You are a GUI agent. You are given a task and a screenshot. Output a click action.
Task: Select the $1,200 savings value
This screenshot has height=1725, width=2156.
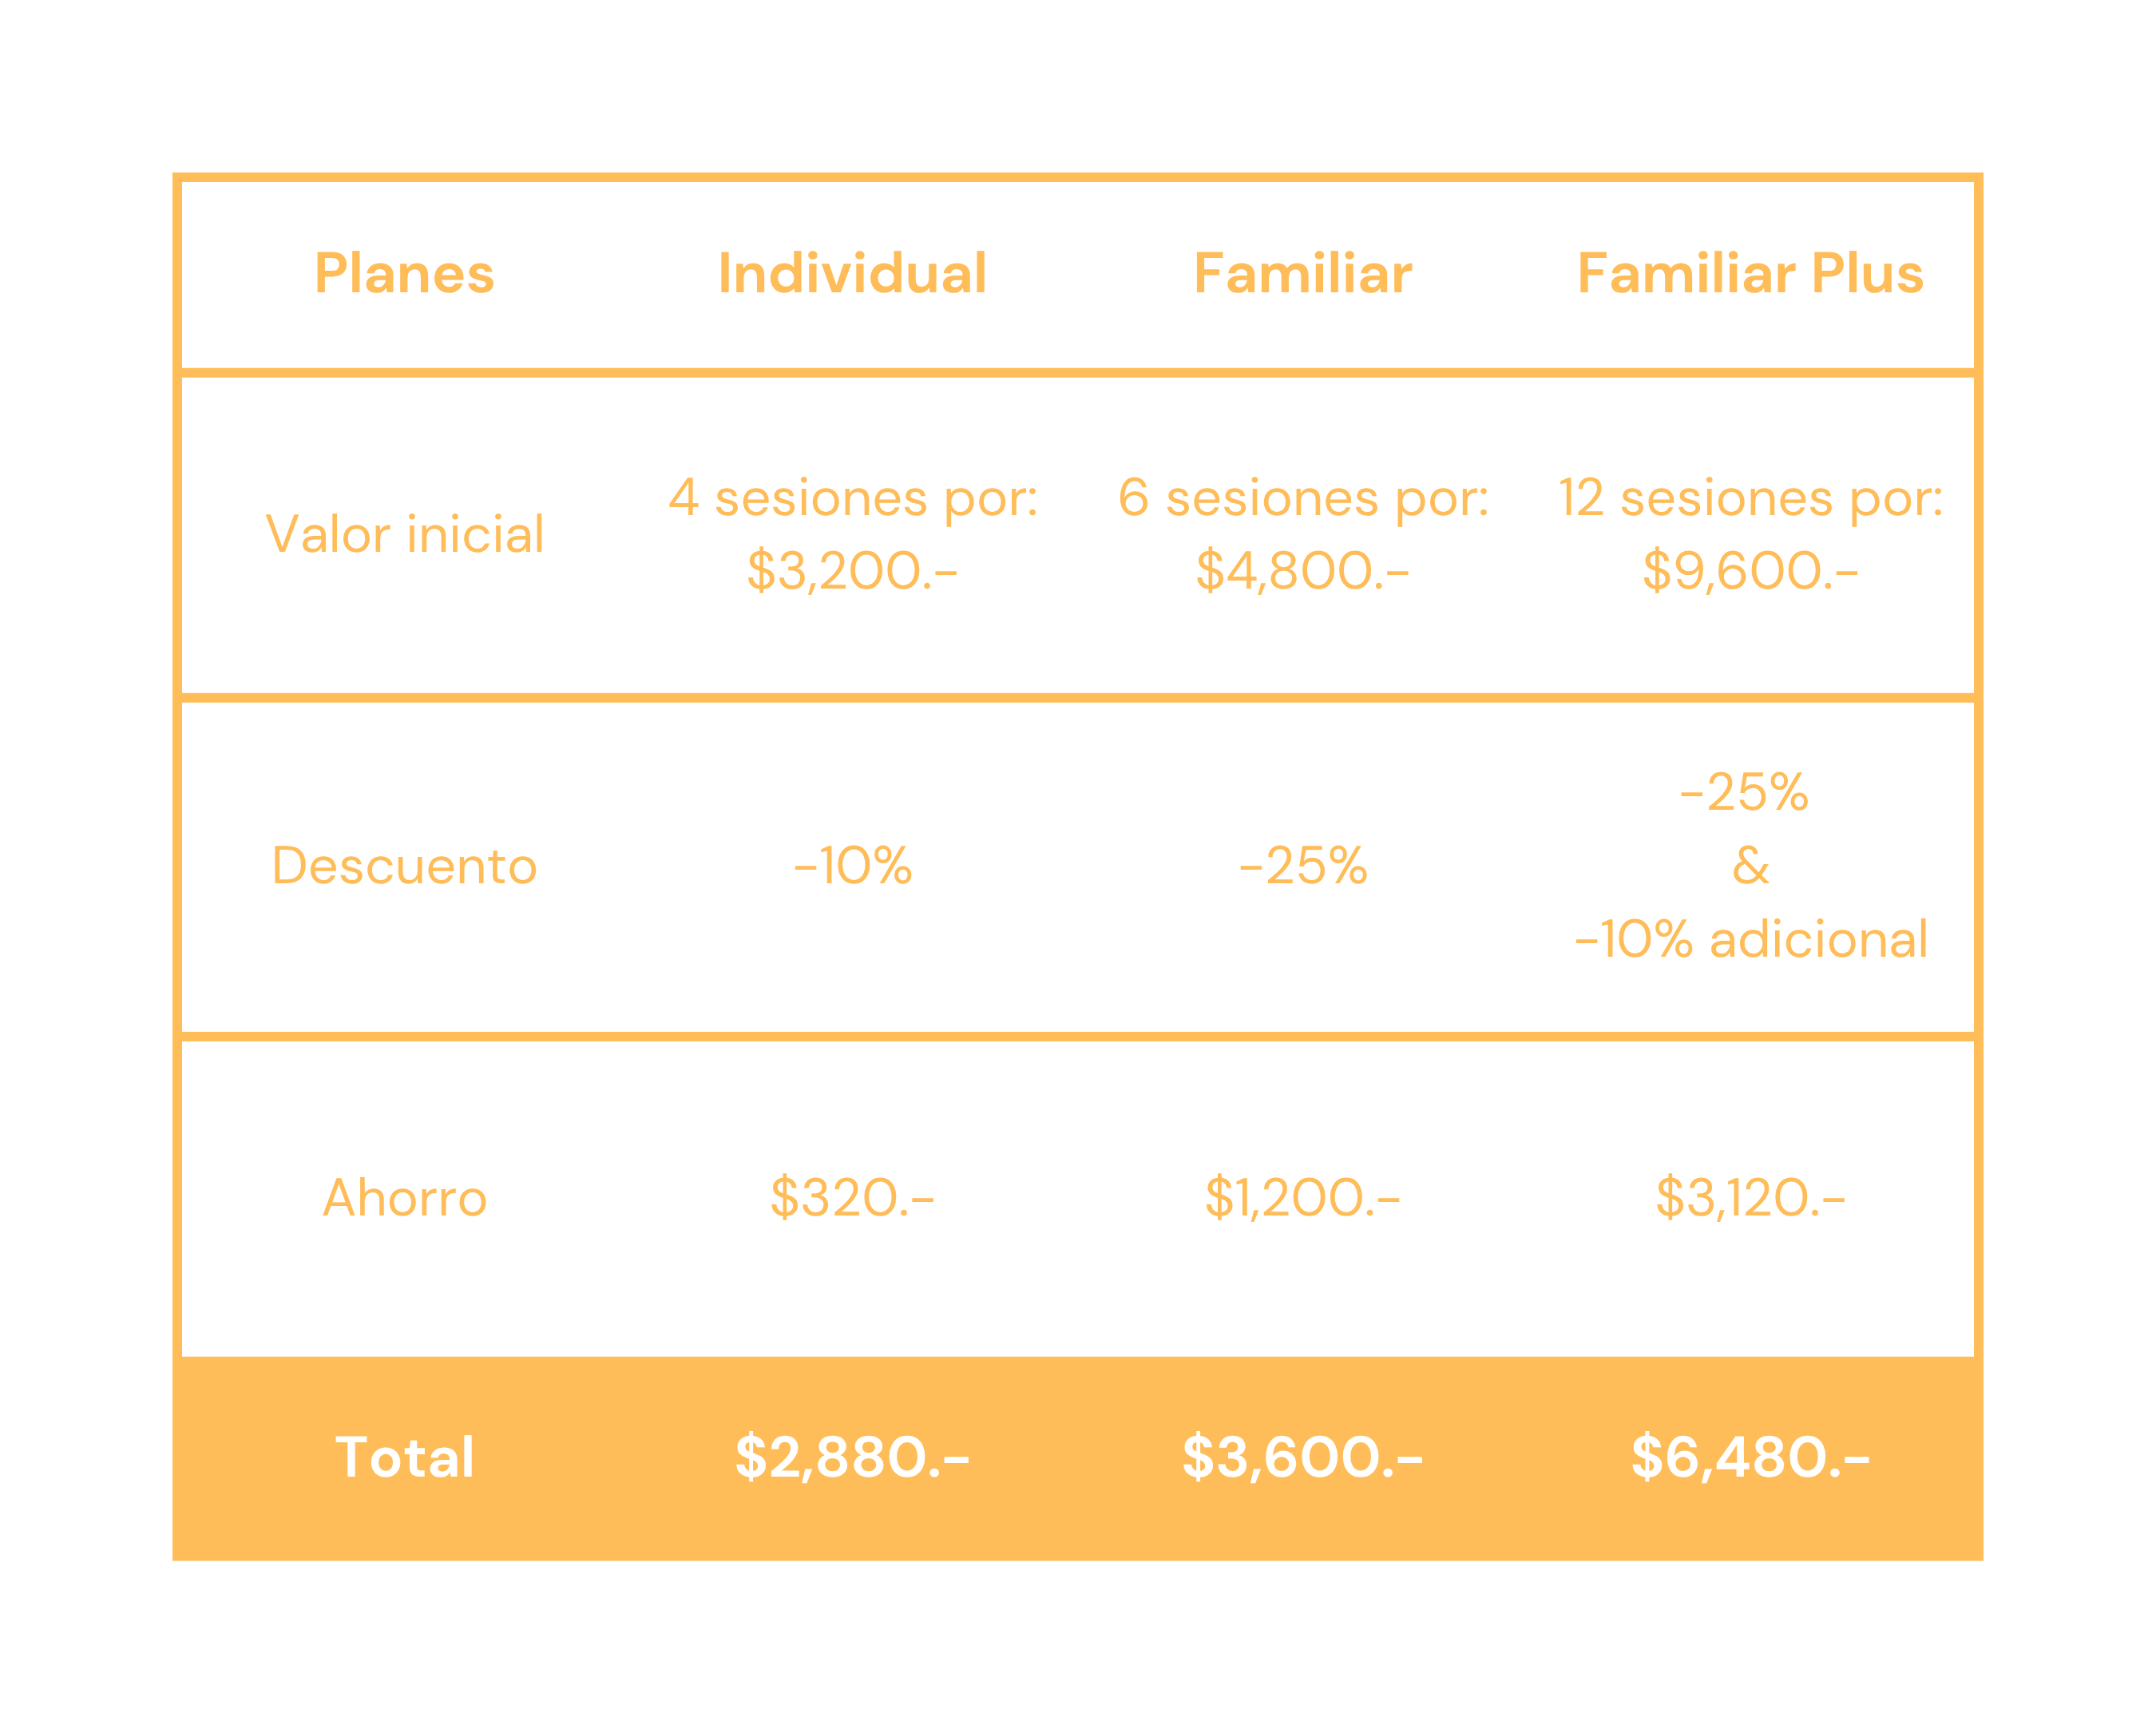1302,1198
